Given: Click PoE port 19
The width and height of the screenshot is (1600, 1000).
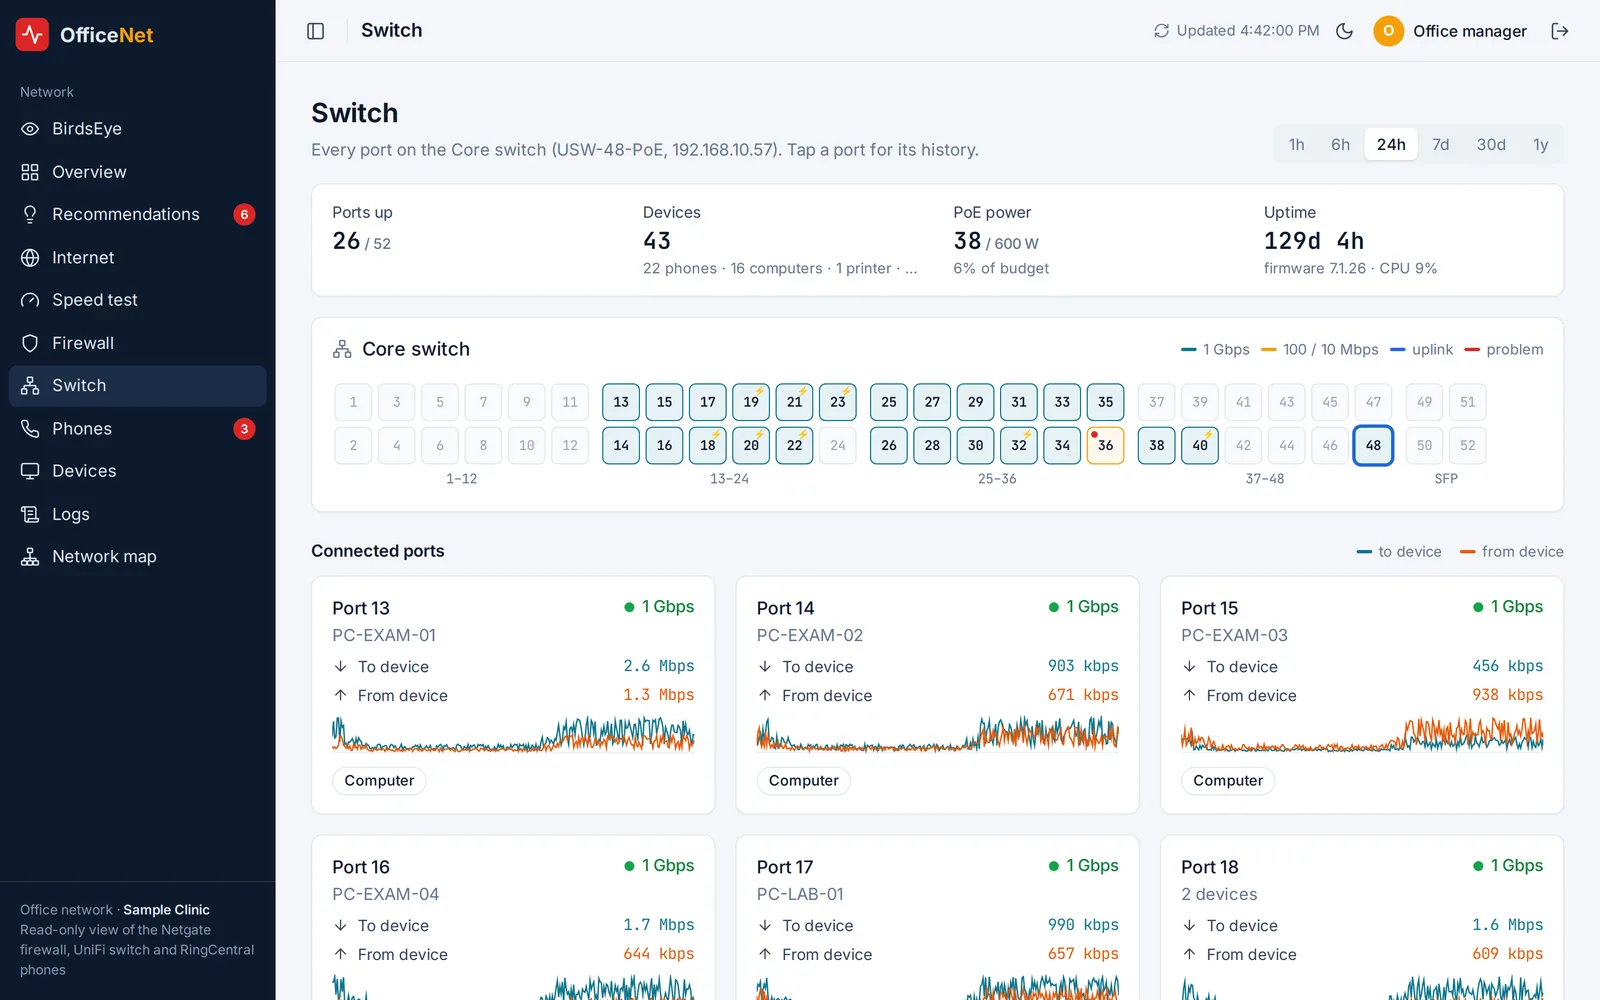Looking at the screenshot, I should click(751, 402).
